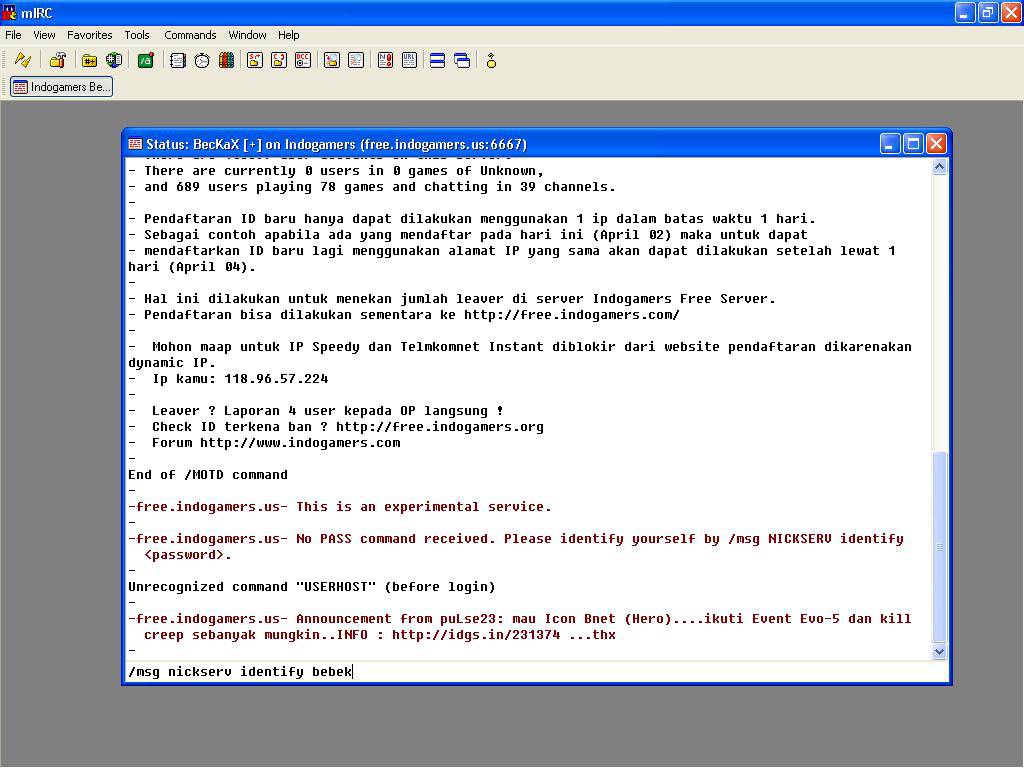The width and height of the screenshot is (1024, 768).
Task: Click the DCC Chat icon
Action: (279, 61)
